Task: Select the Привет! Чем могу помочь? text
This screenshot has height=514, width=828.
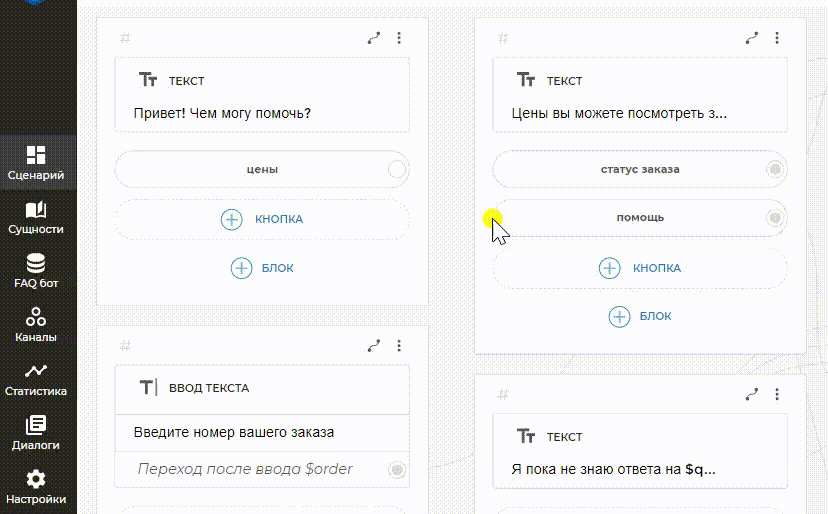Action: click(222, 113)
